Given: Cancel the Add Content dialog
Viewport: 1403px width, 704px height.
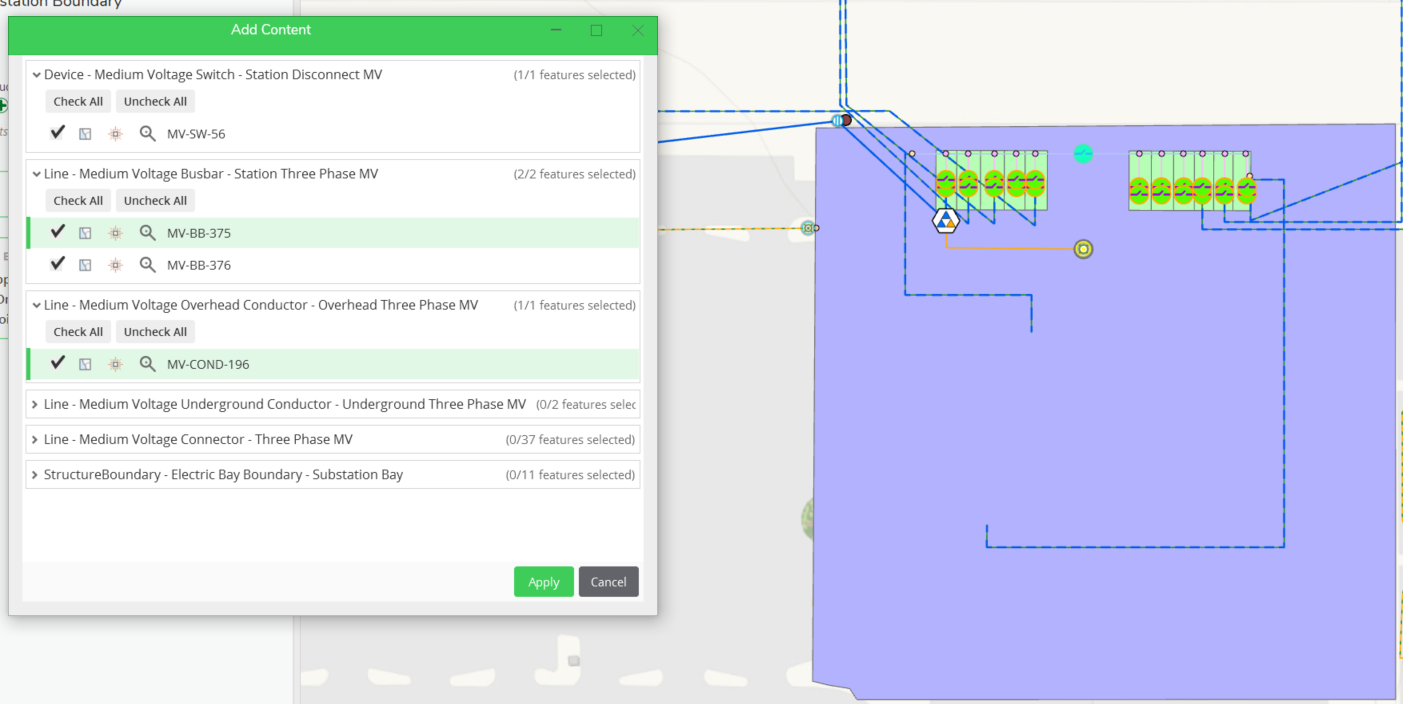Looking at the screenshot, I should (x=608, y=581).
